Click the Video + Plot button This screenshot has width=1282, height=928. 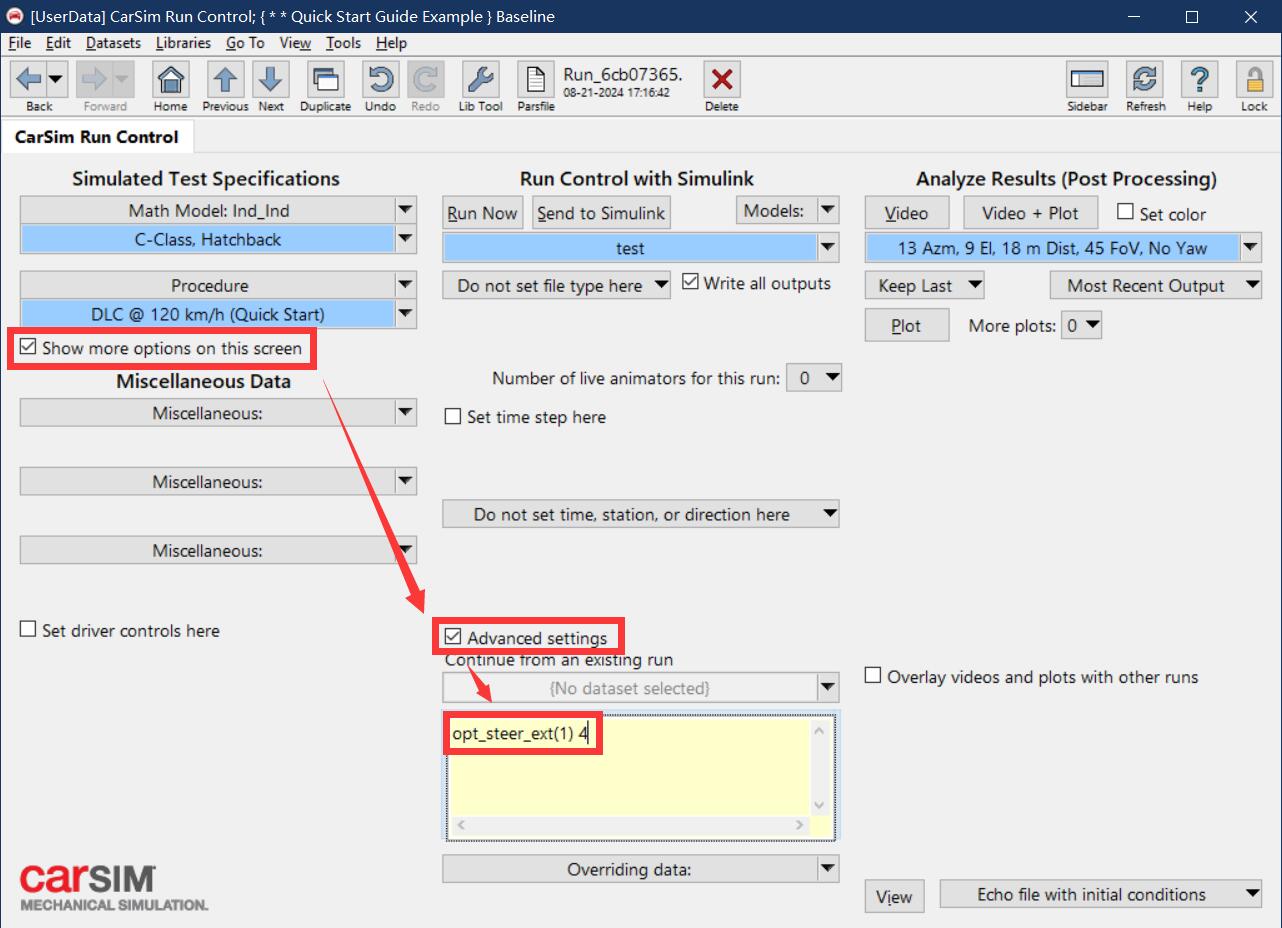[1030, 212]
